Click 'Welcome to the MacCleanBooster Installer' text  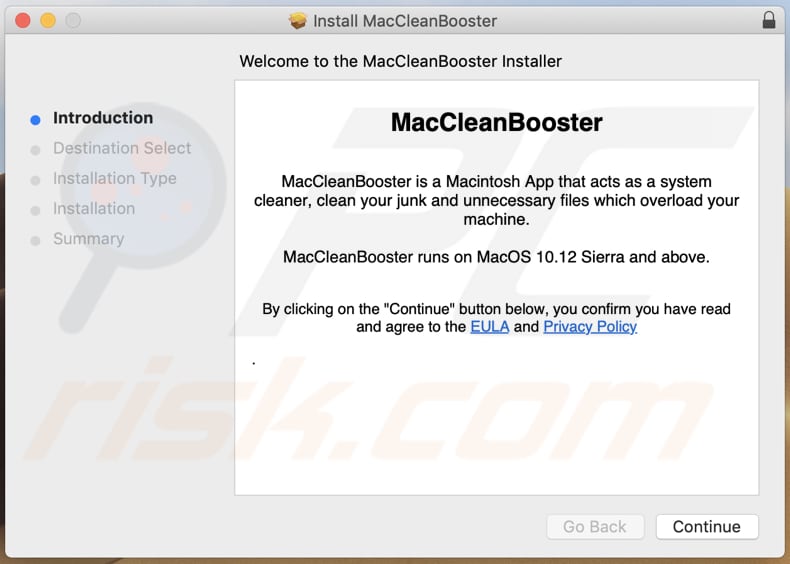coord(401,61)
